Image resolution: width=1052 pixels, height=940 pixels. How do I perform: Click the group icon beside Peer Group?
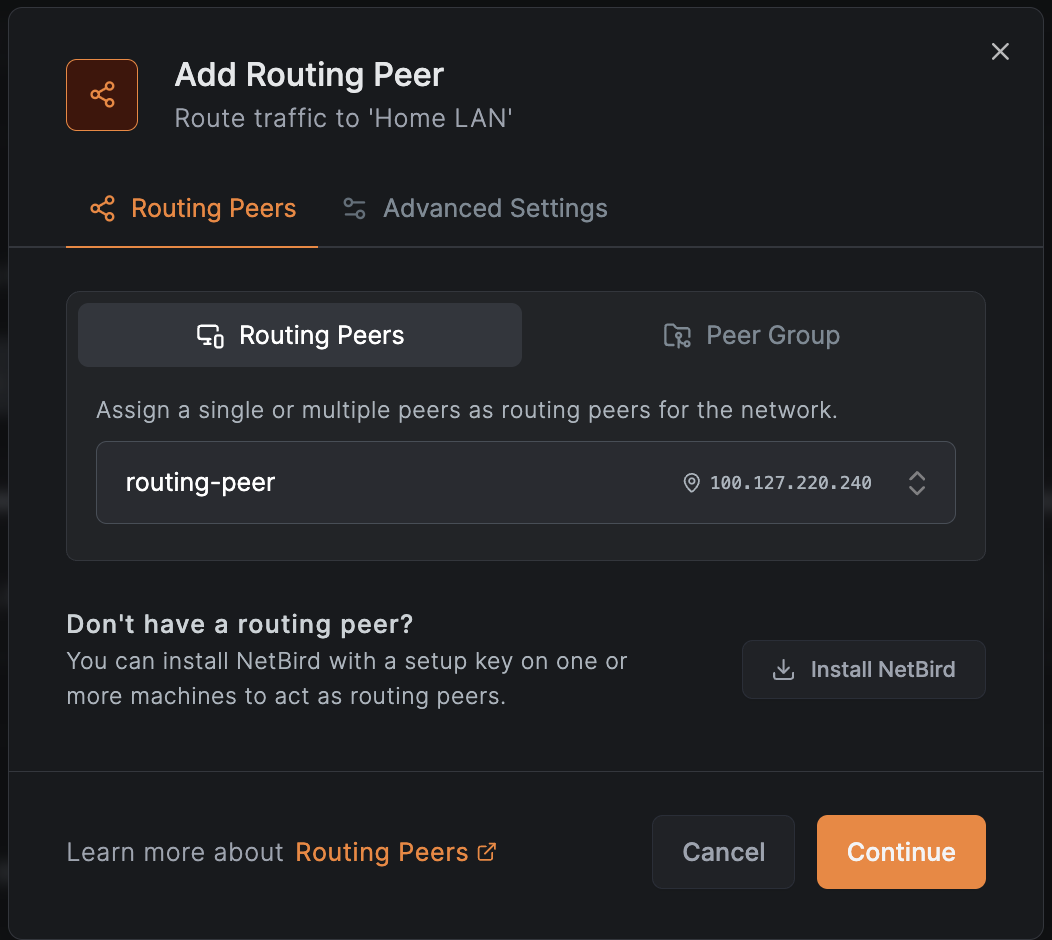click(x=677, y=336)
